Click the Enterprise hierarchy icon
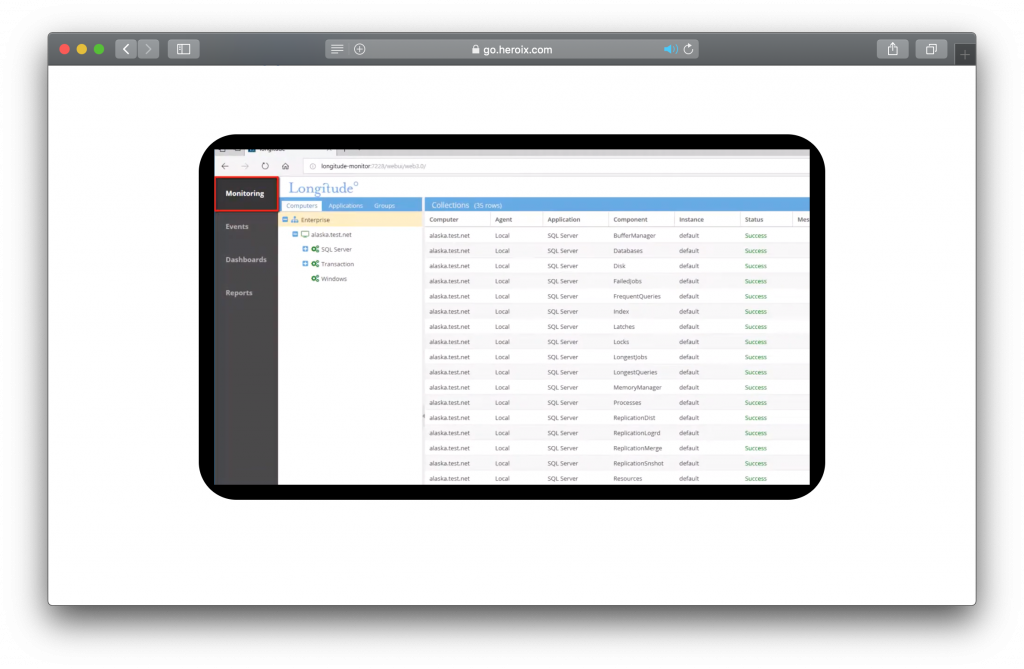The width and height of the screenshot is (1024, 669). coord(295,220)
